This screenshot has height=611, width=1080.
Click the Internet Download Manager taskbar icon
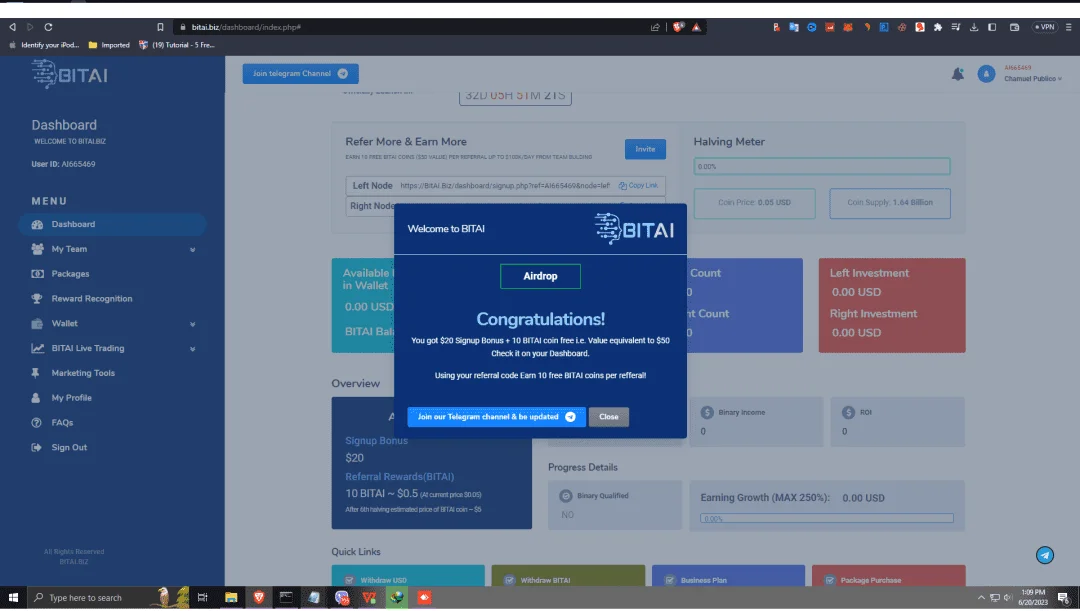[397, 597]
